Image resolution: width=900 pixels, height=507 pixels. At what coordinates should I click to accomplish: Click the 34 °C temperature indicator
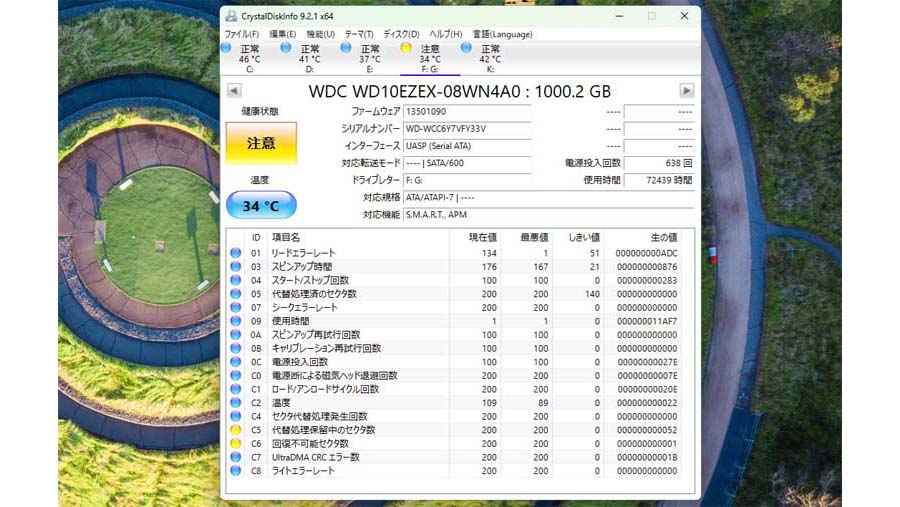[261, 206]
